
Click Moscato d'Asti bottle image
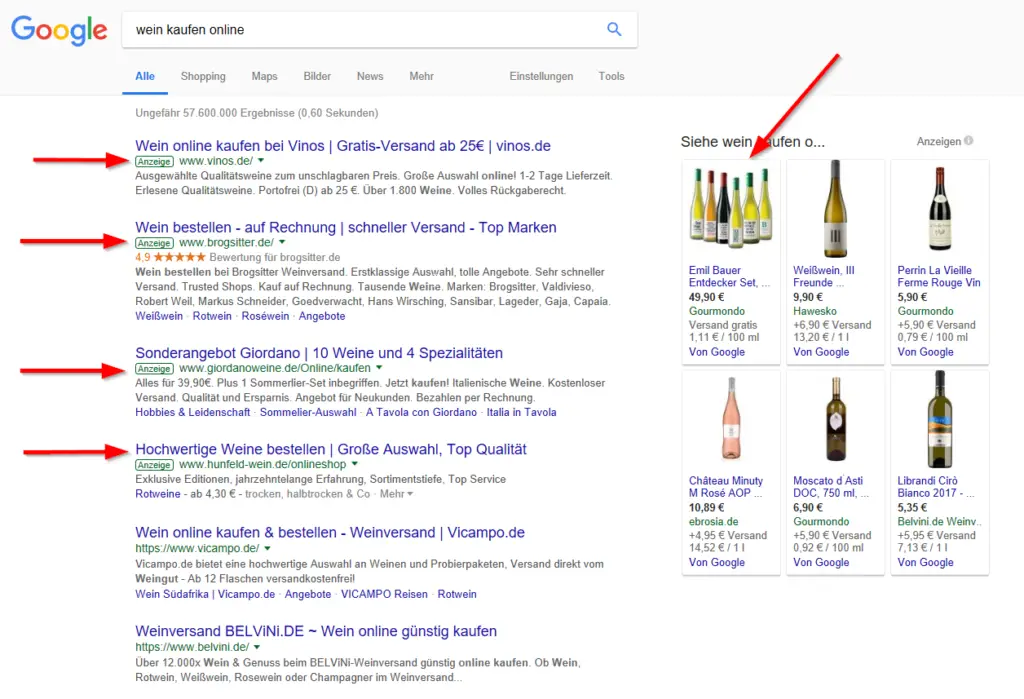click(835, 419)
